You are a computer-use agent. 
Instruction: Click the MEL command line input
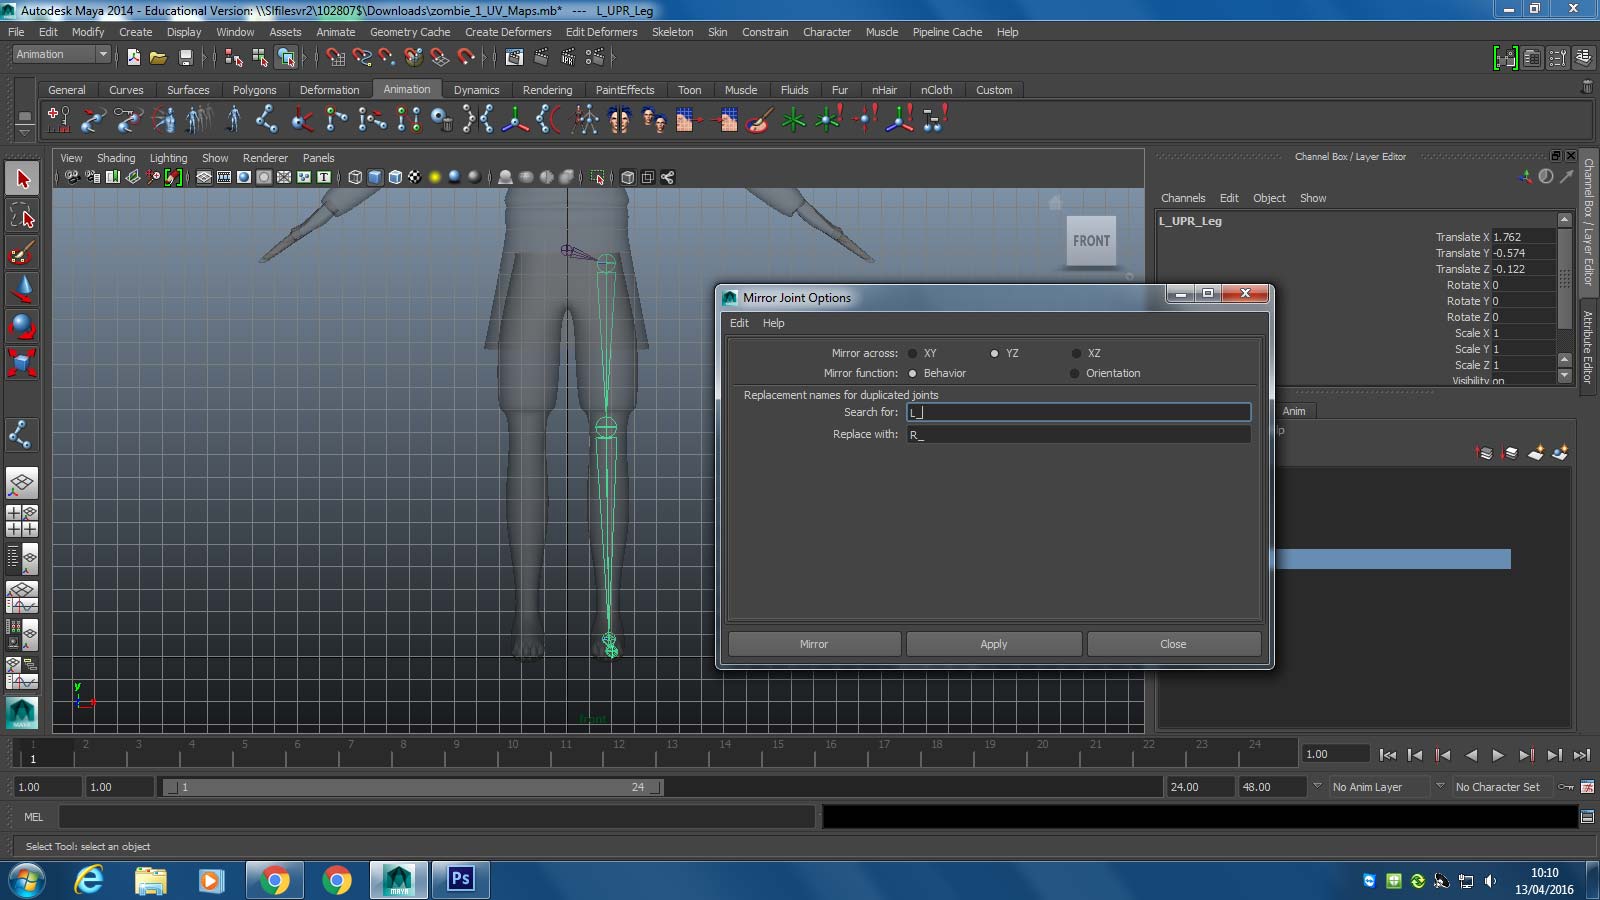(x=437, y=817)
